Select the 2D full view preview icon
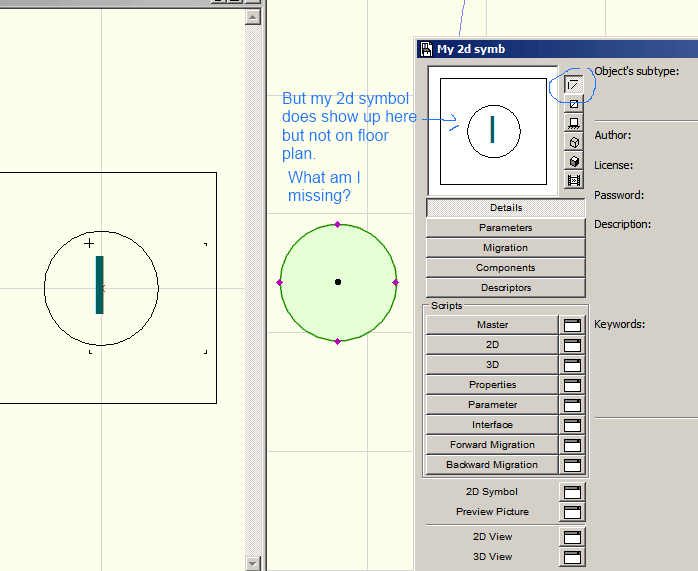This screenshot has height=571, width=698. [573, 104]
